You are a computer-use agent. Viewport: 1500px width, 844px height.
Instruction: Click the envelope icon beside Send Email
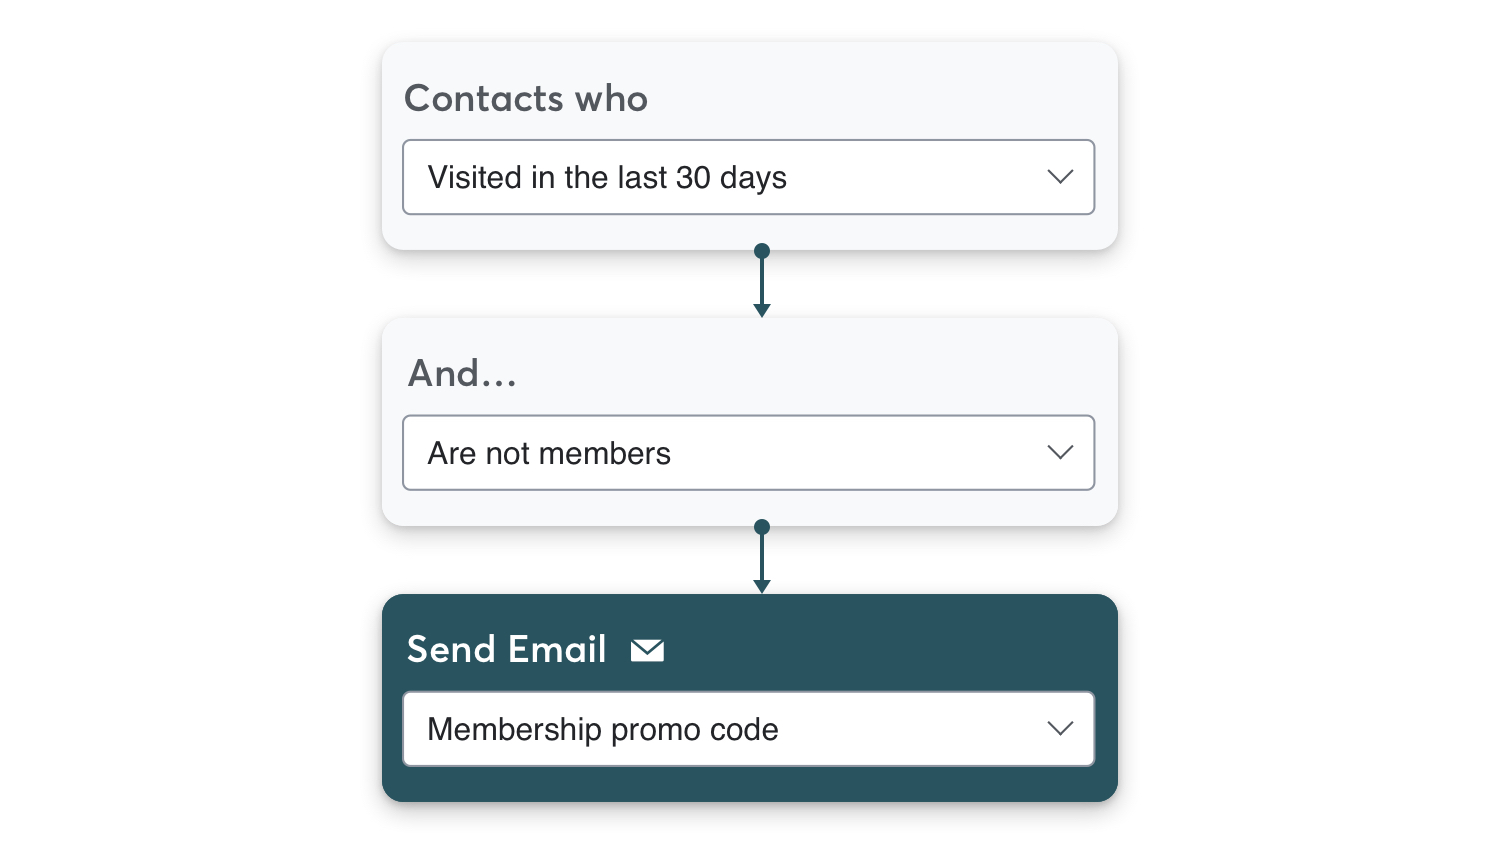(647, 650)
